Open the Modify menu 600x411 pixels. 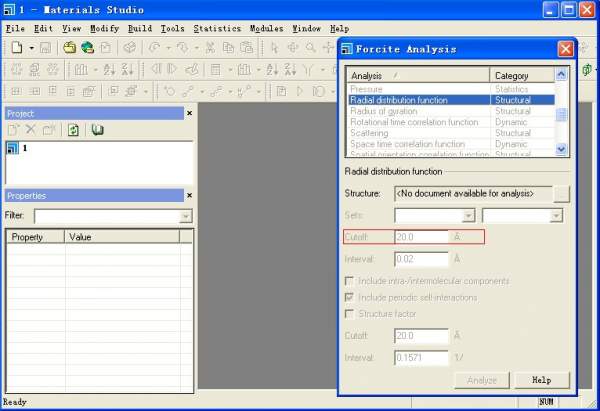click(x=104, y=29)
